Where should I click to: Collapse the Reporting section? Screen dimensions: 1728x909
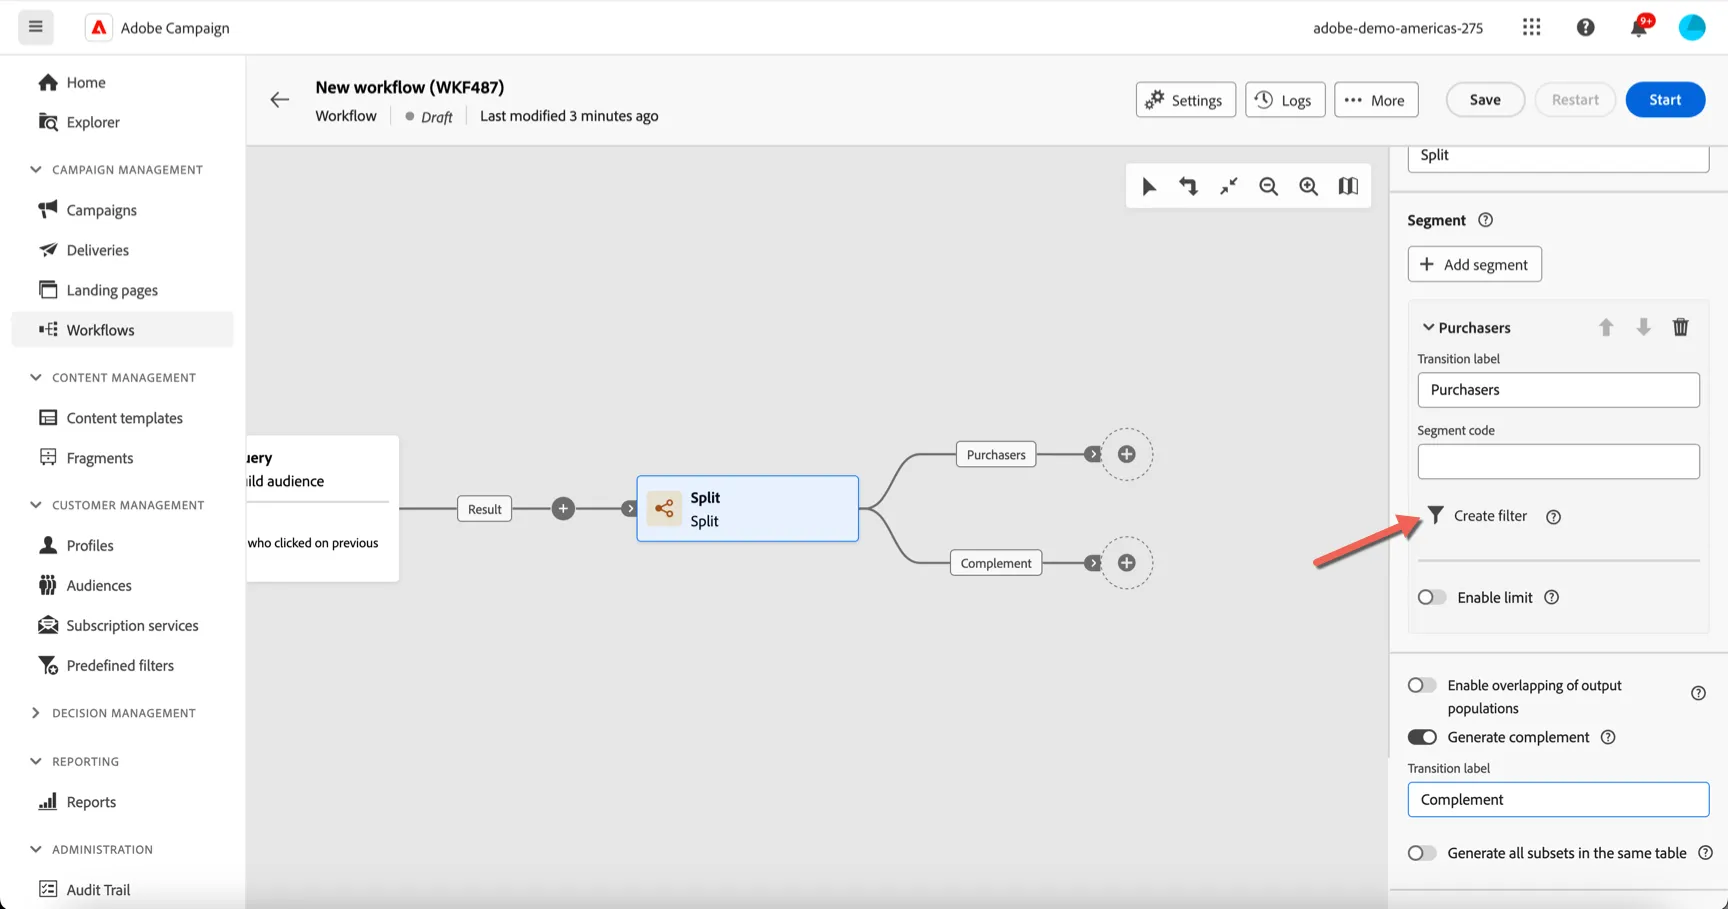click(36, 761)
